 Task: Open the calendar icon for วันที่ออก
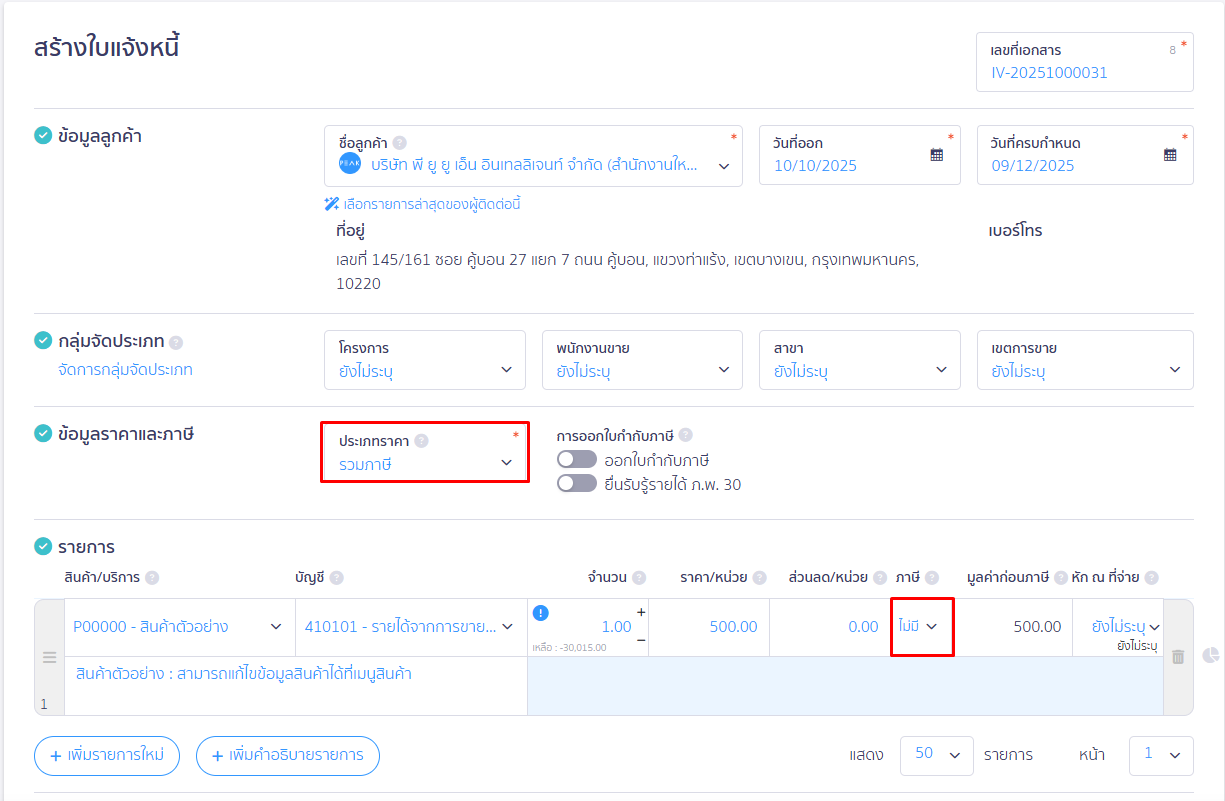tap(937, 155)
